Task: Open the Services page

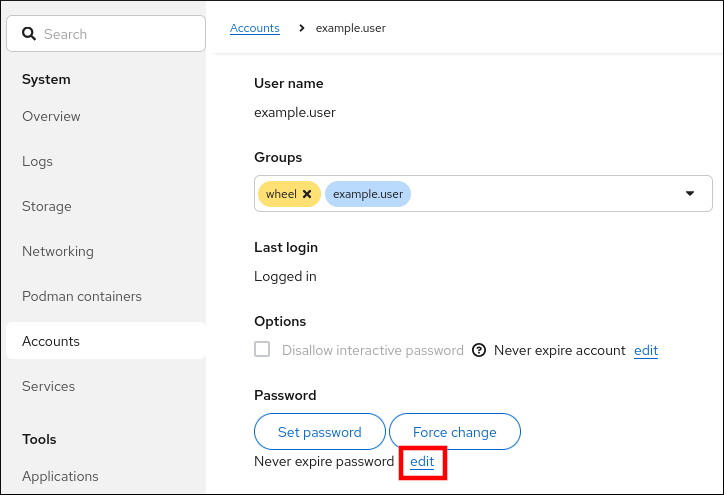Action: pyautogui.click(x=48, y=386)
